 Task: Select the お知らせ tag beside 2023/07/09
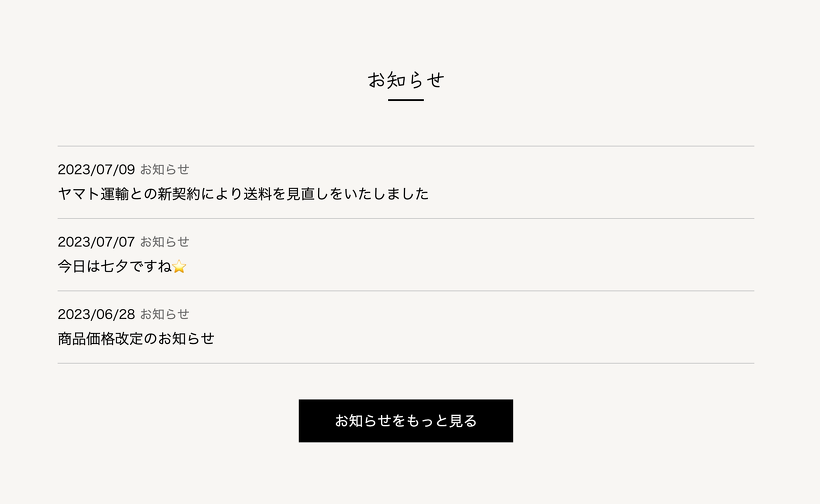pos(164,169)
